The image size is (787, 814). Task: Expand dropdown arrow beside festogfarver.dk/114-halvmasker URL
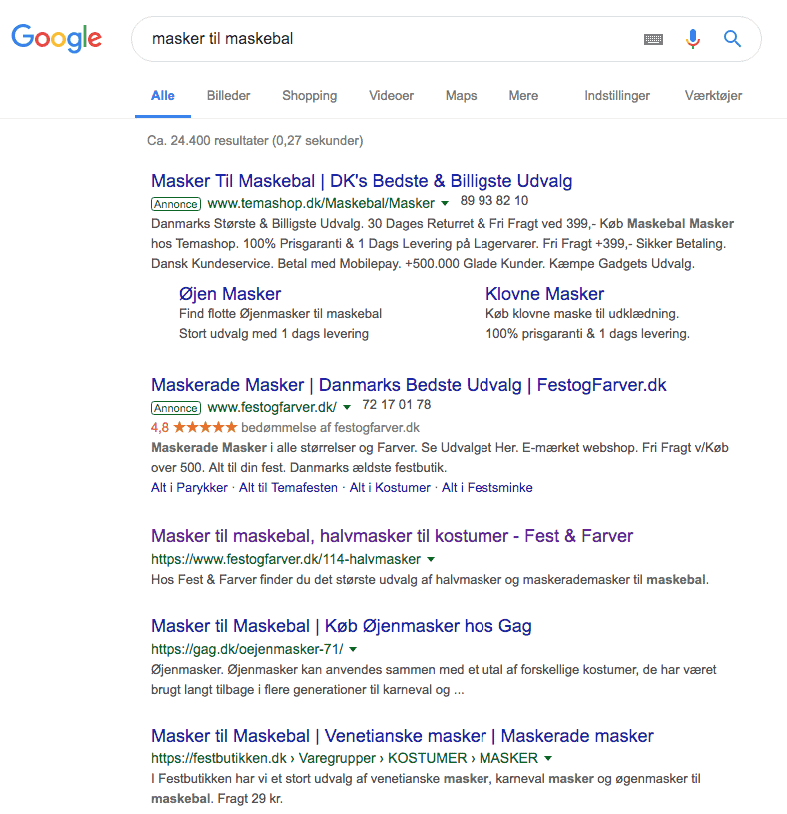[x=431, y=559]
